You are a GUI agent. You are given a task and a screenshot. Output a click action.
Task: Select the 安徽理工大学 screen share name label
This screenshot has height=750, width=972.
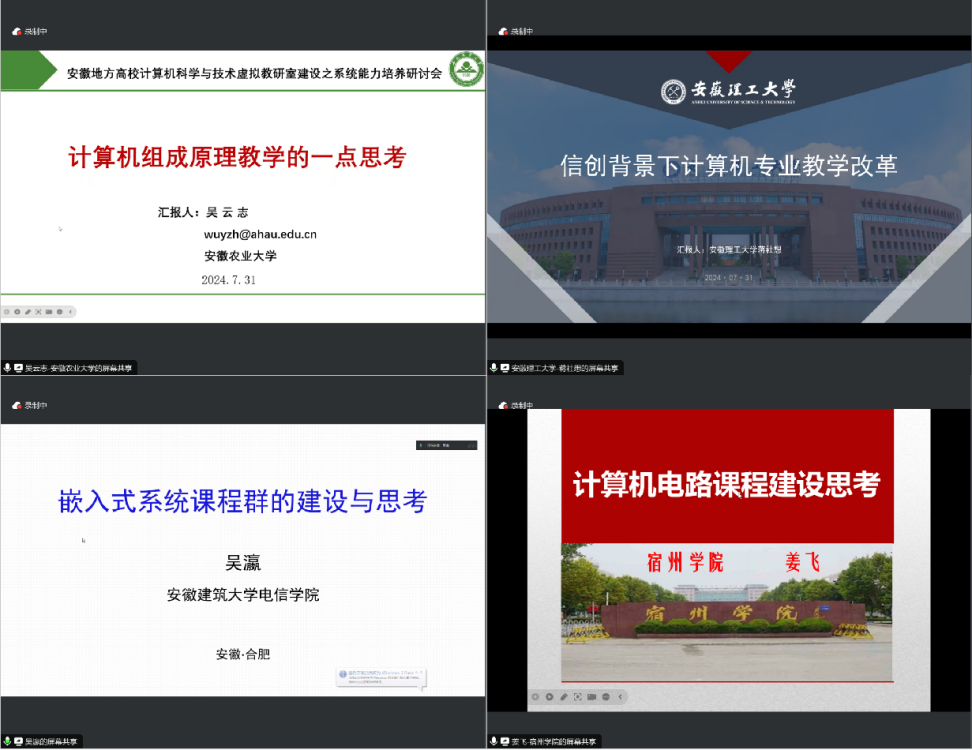(x=565, y=368)
